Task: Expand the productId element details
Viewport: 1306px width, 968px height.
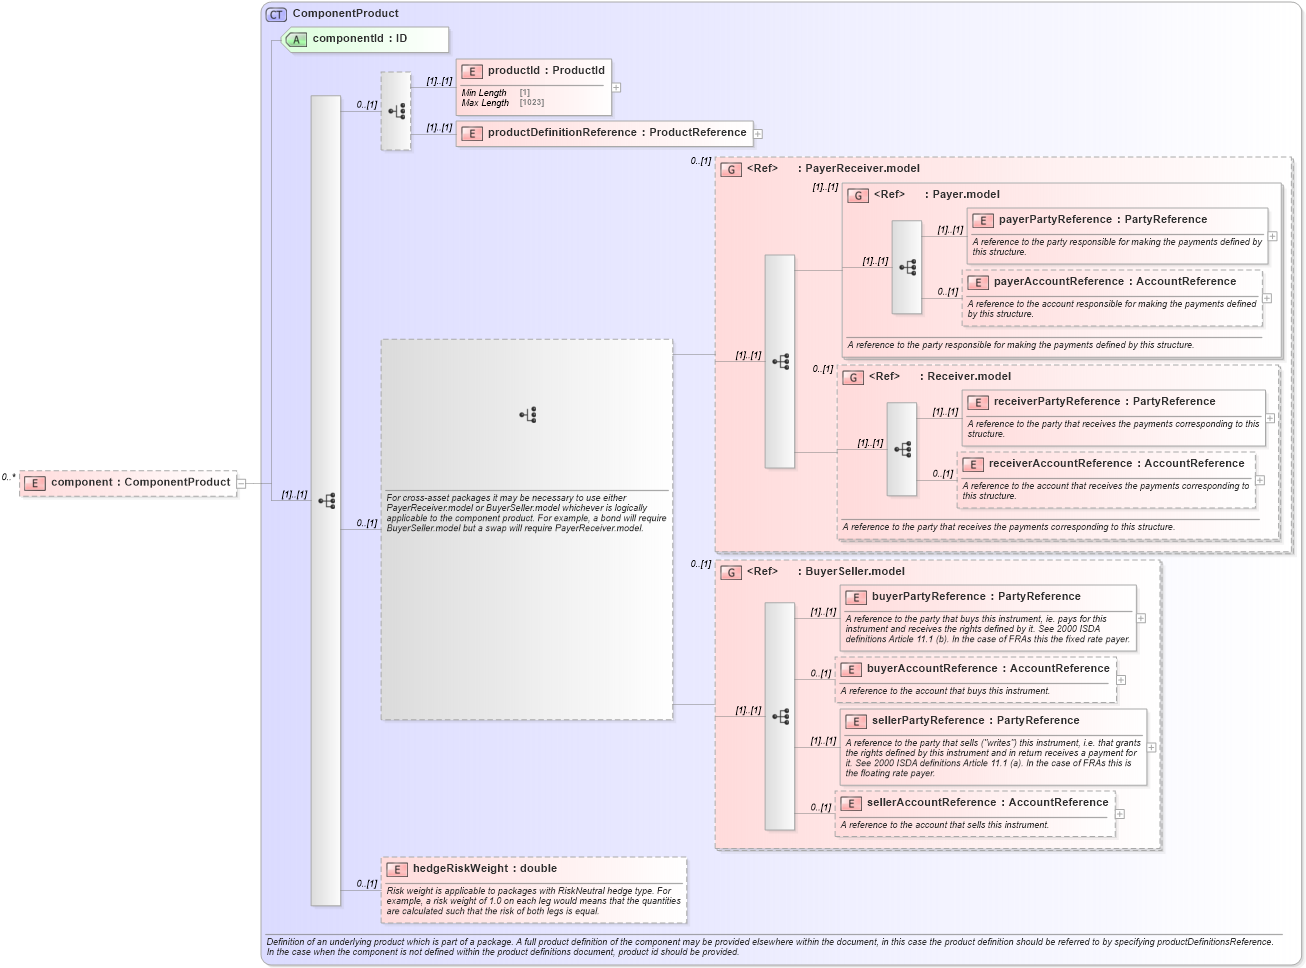Action: pyautogui.click(x=617, y=86)
